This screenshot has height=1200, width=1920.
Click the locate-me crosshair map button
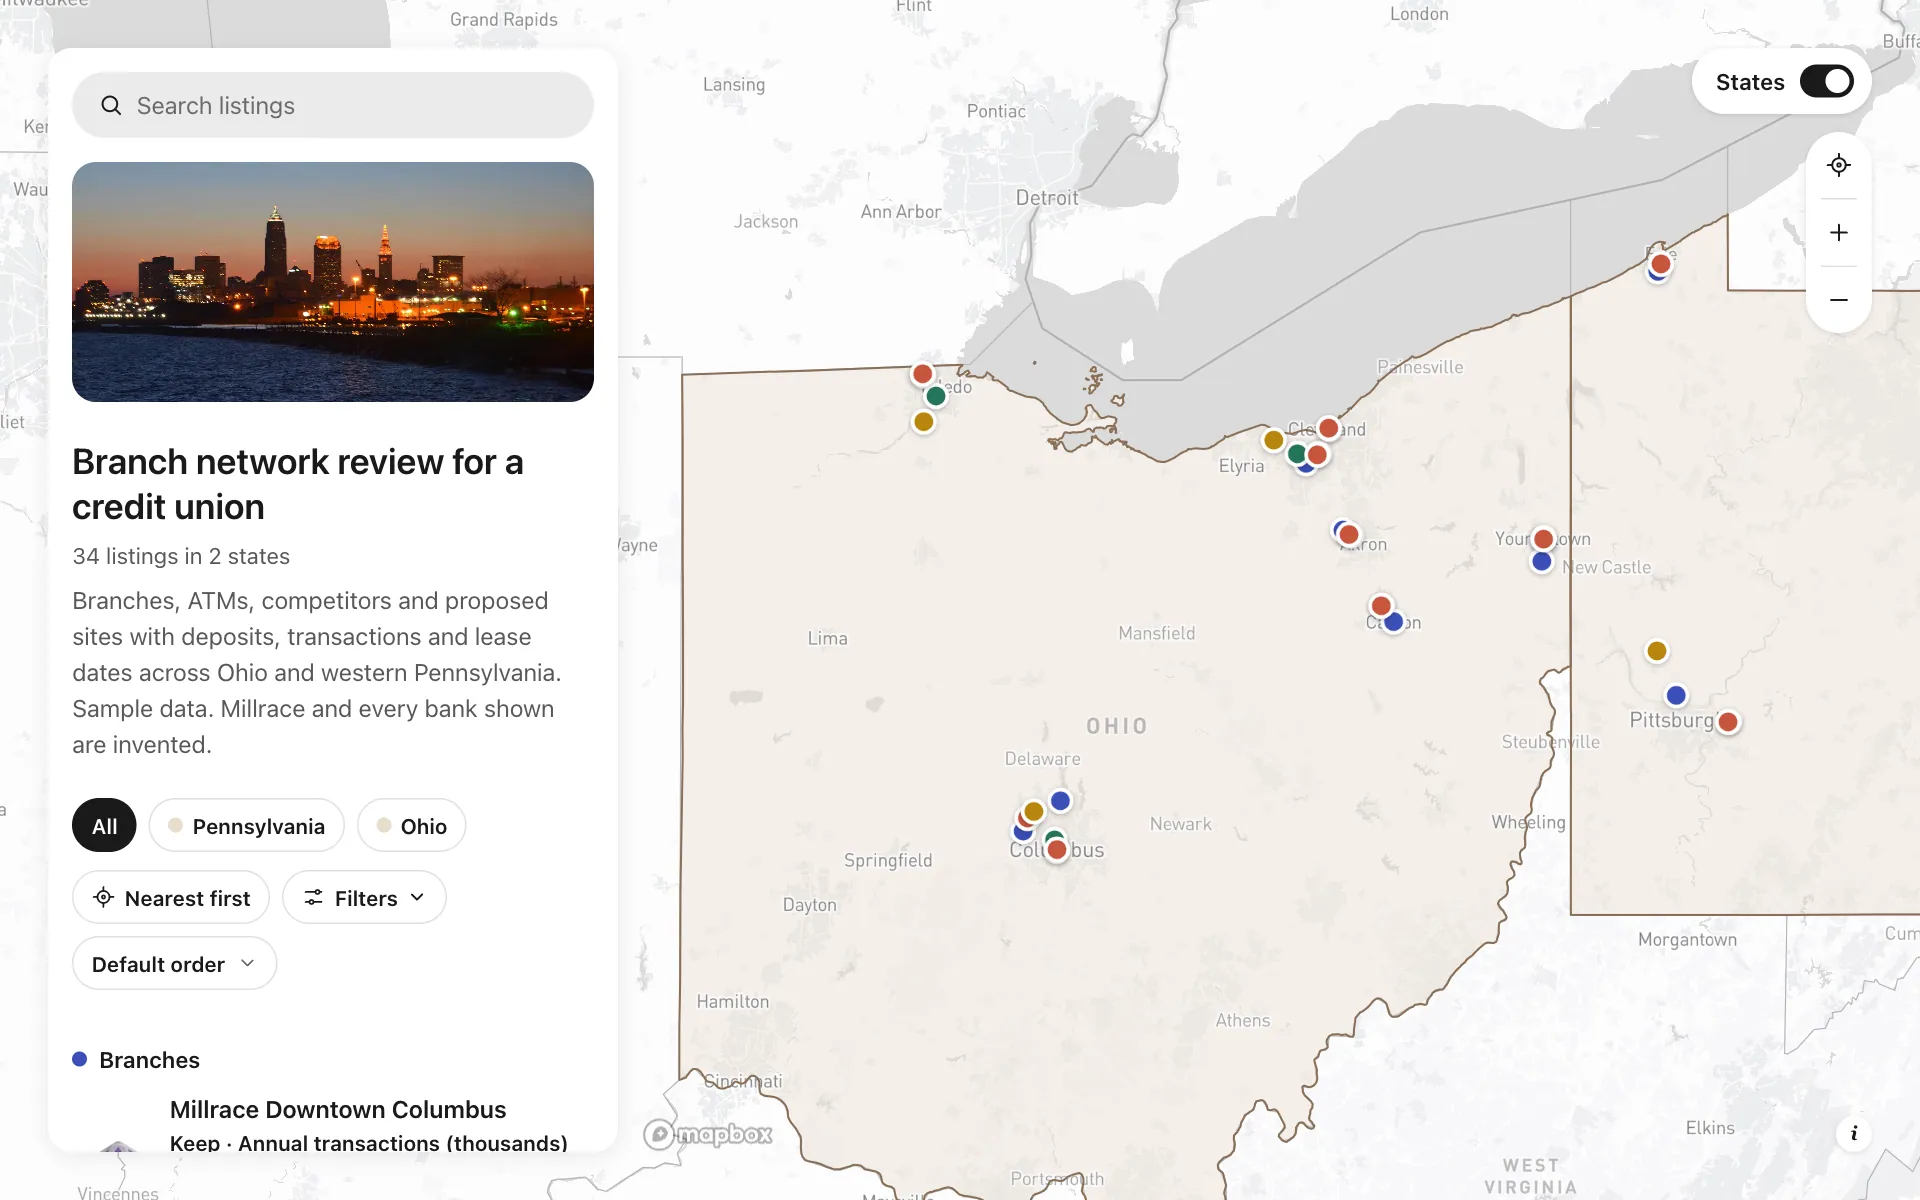[1838, 165]
